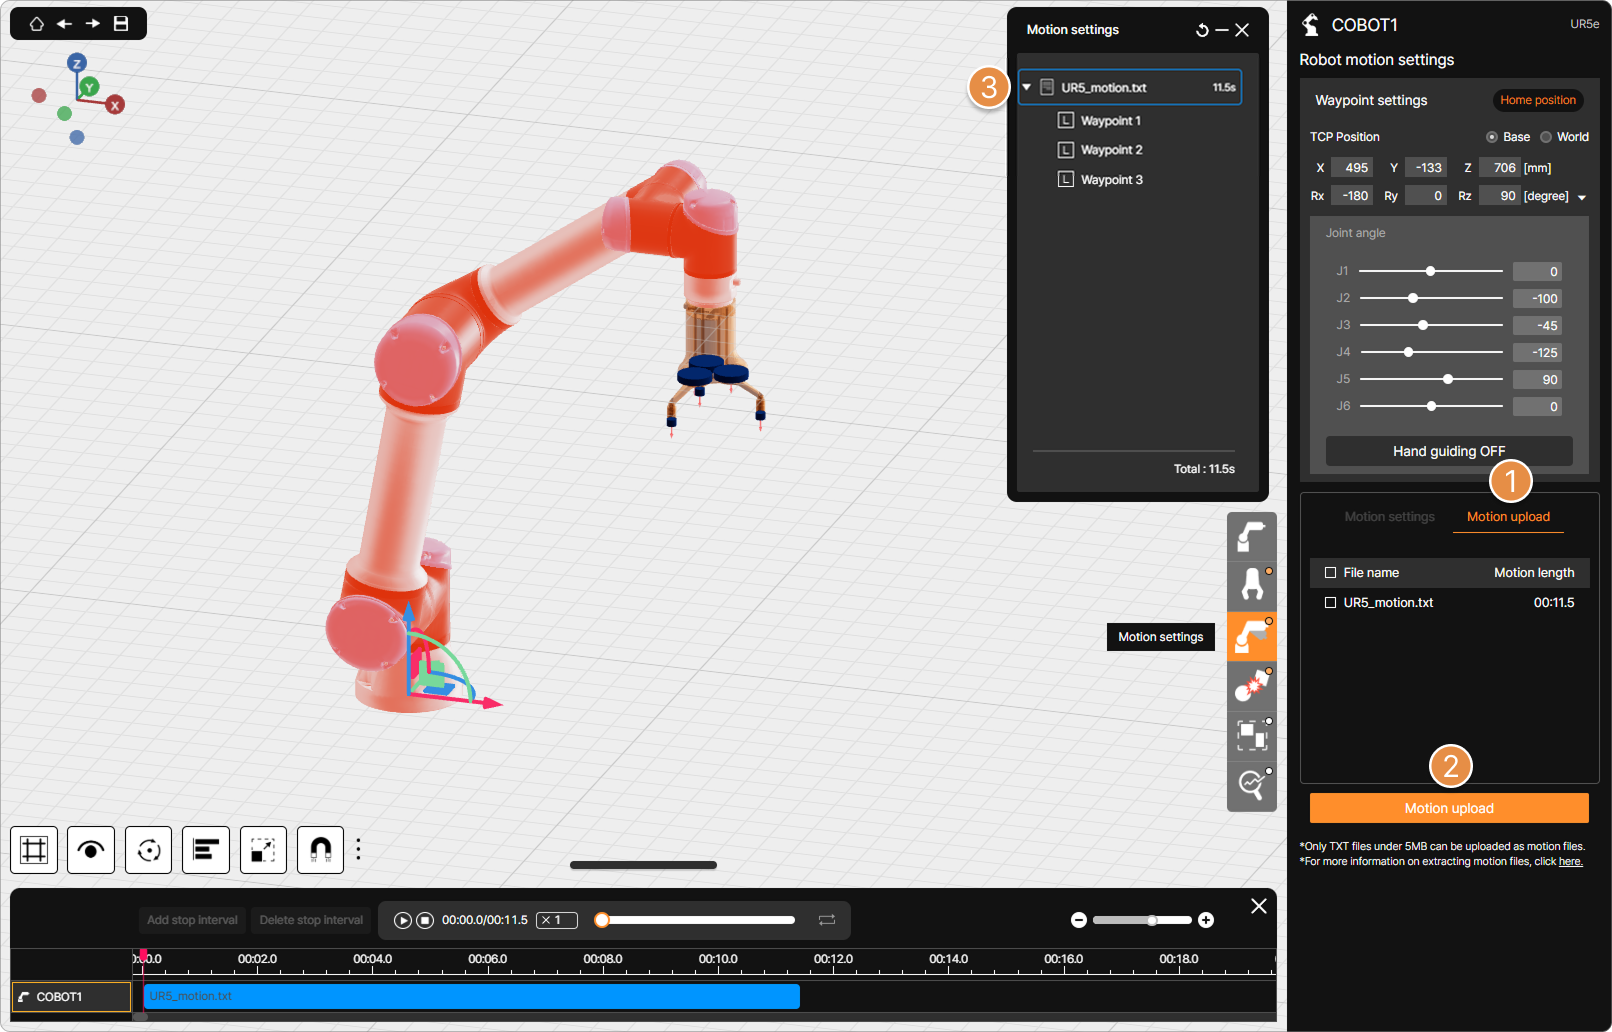Open the degree unit dropdown arrow
Screen dimensions: 1612x1032
coord(1582,197)
